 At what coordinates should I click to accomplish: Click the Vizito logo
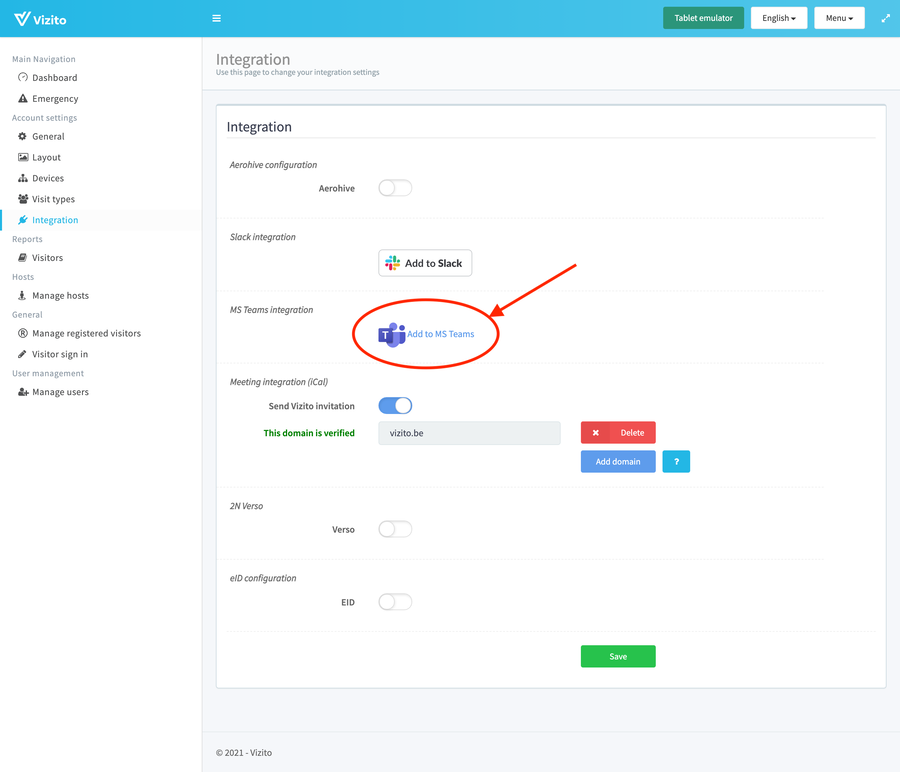pyautogui.click(x=42, y=18)
